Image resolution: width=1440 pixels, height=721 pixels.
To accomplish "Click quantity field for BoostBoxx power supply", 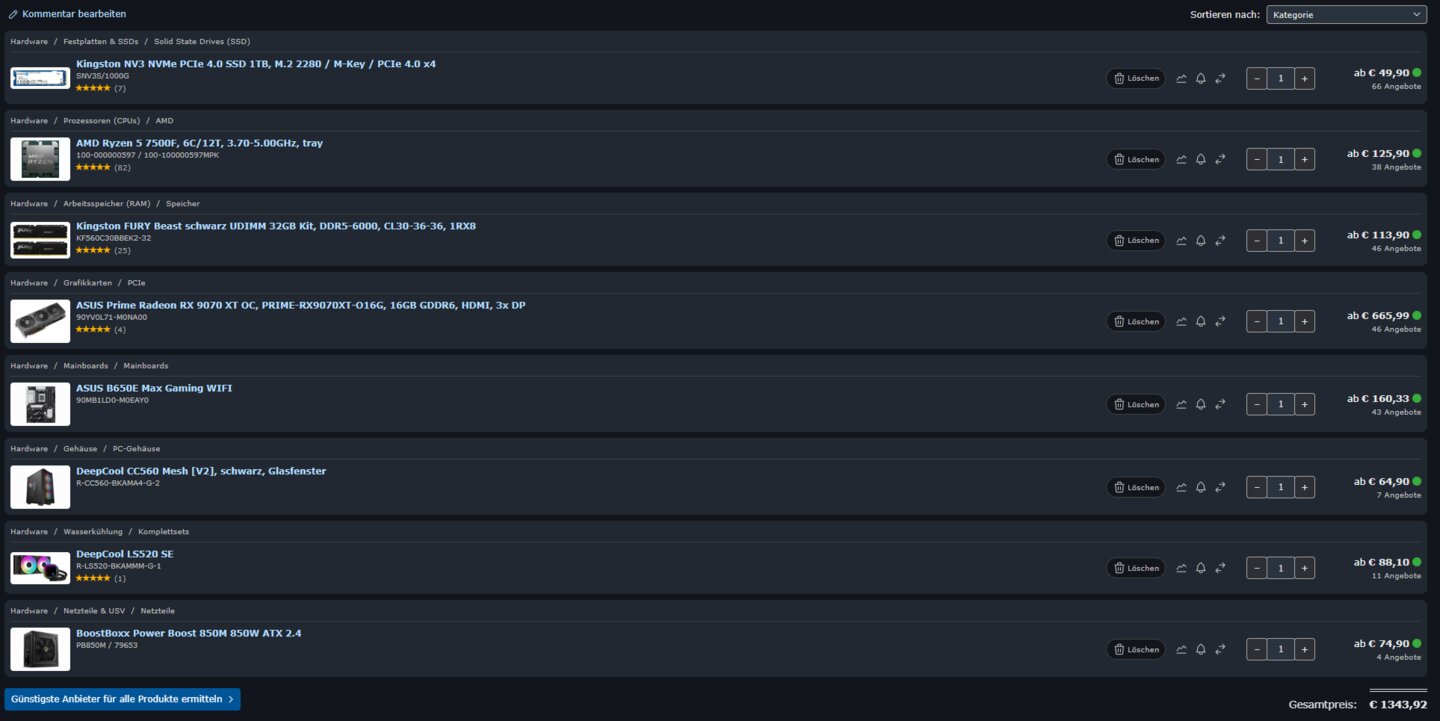I will [x=1280, y=649].
